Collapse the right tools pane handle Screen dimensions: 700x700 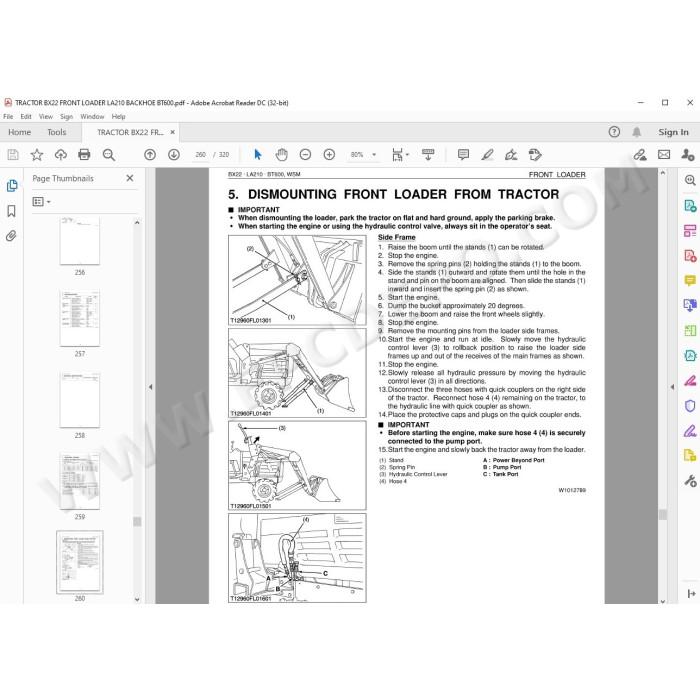click(x=672, y=387)
